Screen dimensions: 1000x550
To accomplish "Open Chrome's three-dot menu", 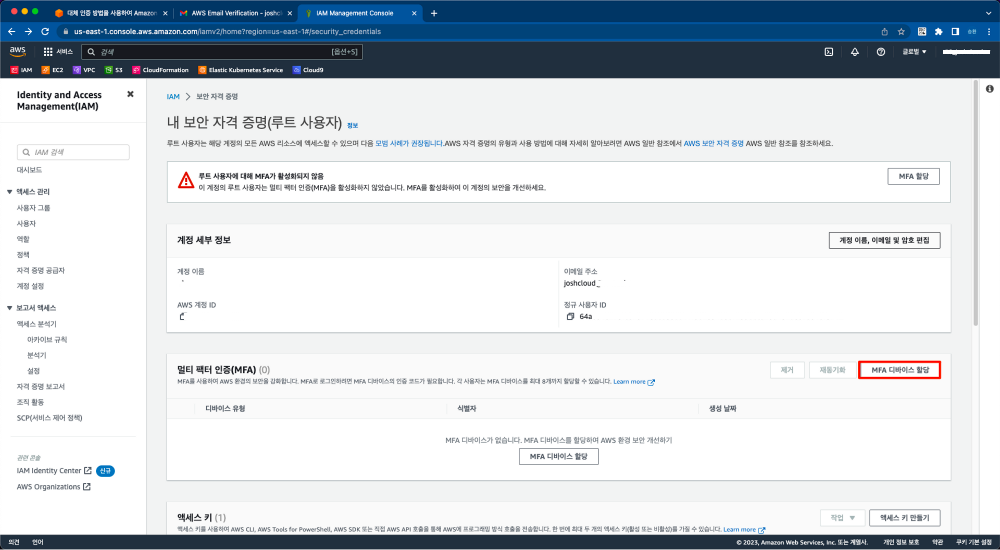I will click(989, 31).
